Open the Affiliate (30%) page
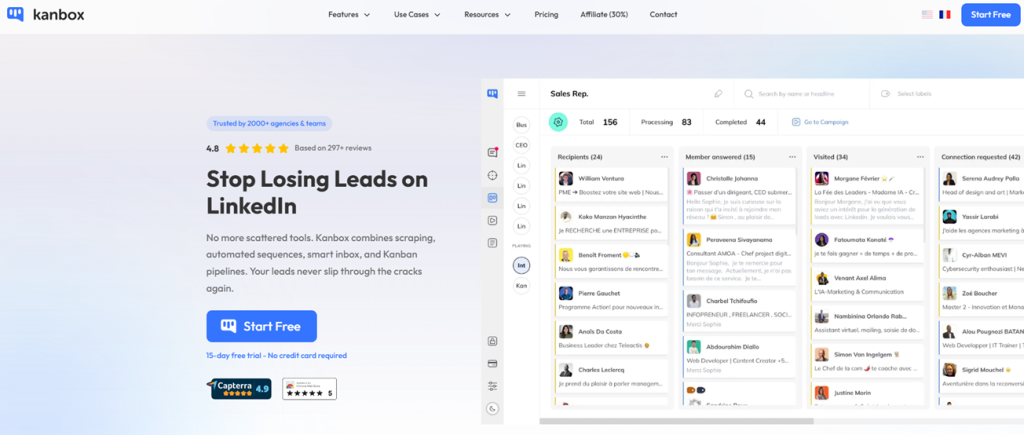The image size is (1024, 435). [604, 14]
